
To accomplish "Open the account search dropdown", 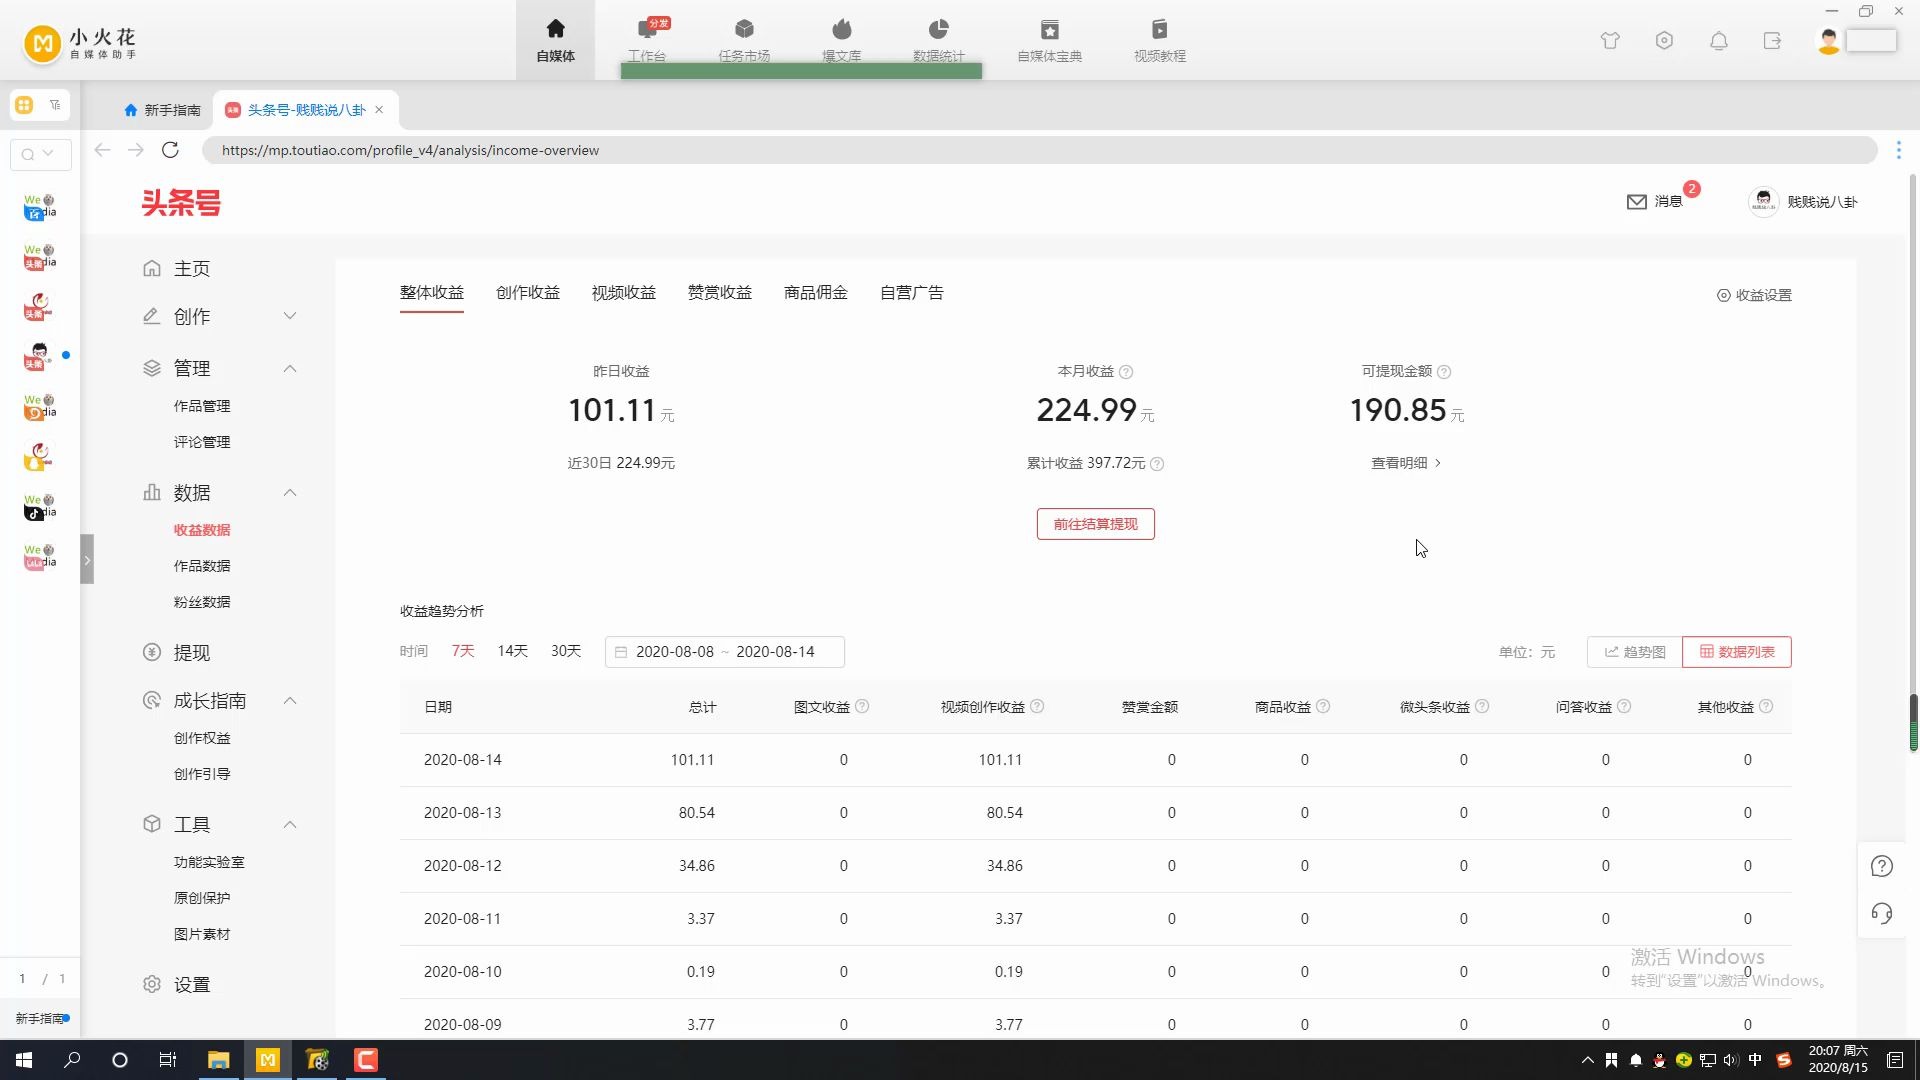I will coord(40,154).
